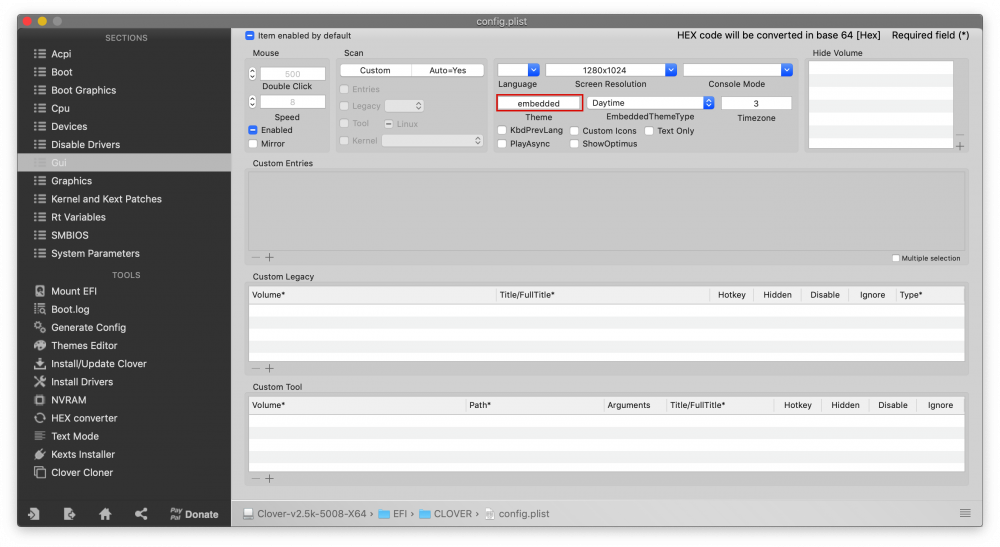Click the path bar menu icon at bottom right
Image resolution: width=1000 pixels, height=547 pixels.
click(x=965, y=514)
